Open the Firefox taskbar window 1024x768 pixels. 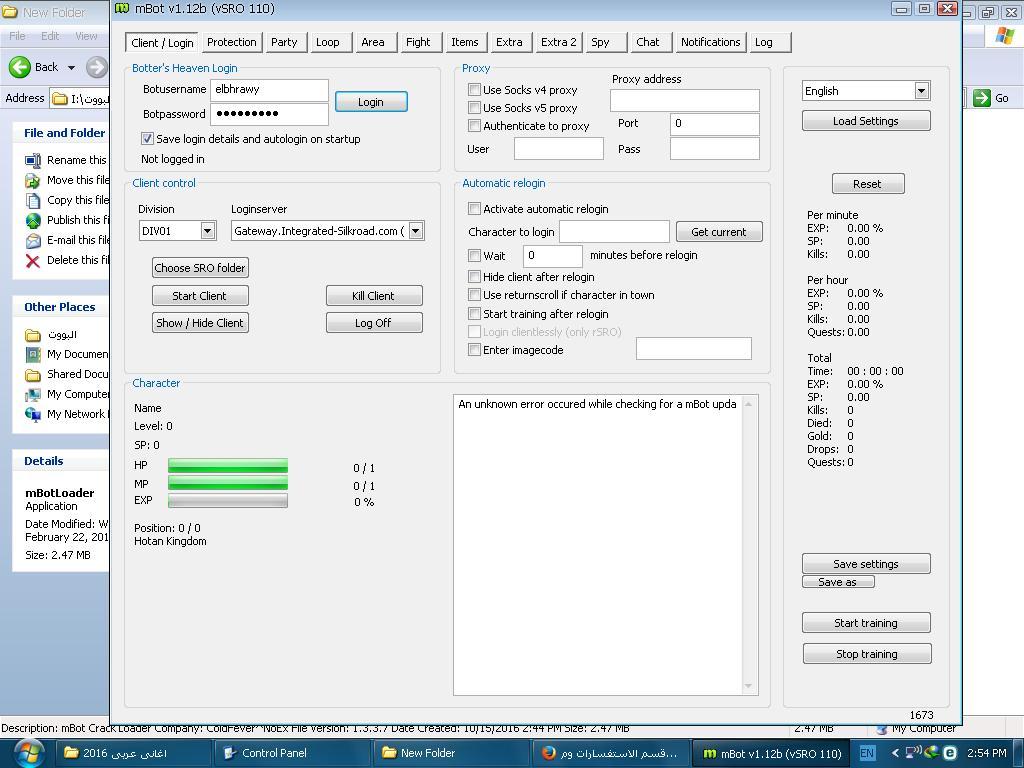point(610,753)
